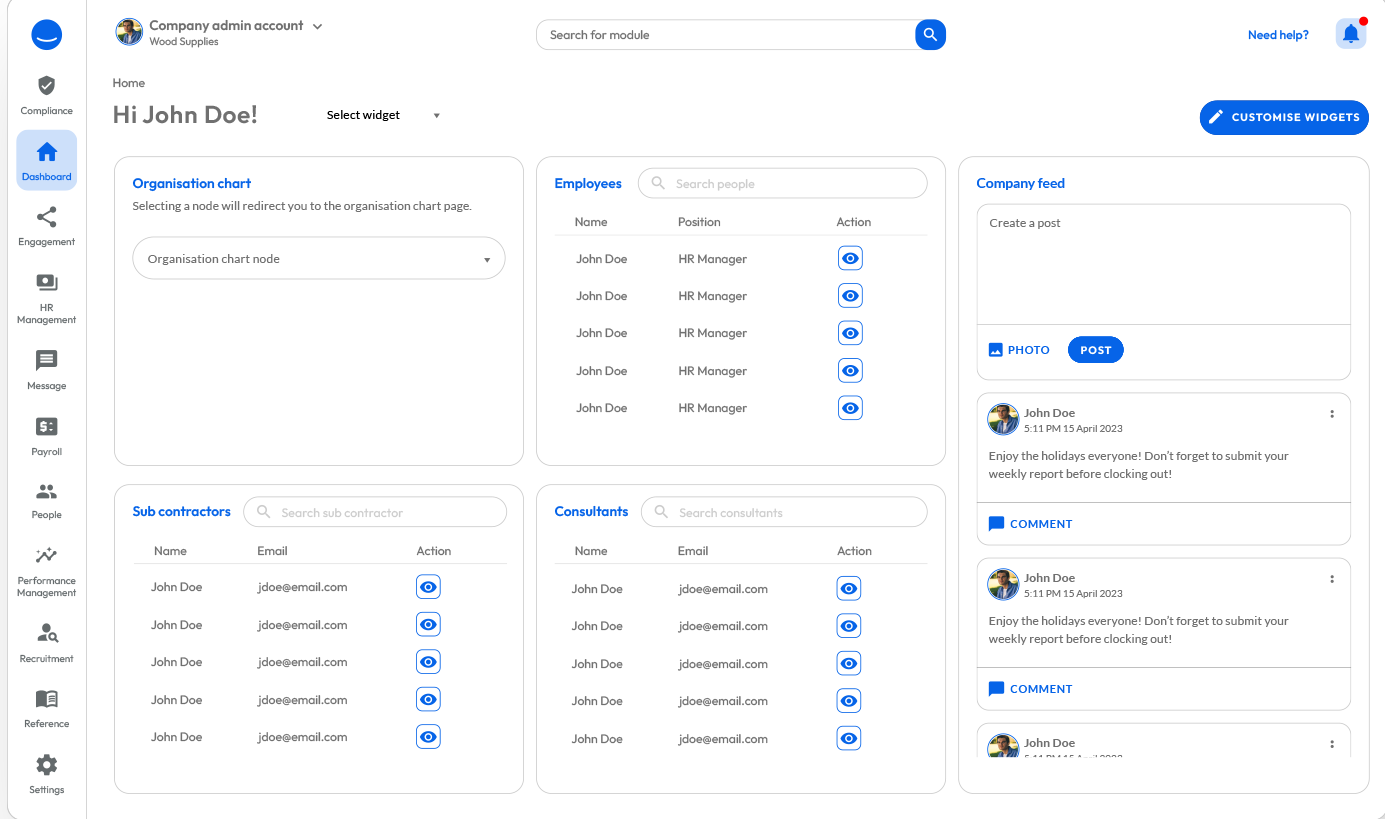Open HR Management in the sidebar
Screen dimensions: 1385x819
(x=46, y=284)
